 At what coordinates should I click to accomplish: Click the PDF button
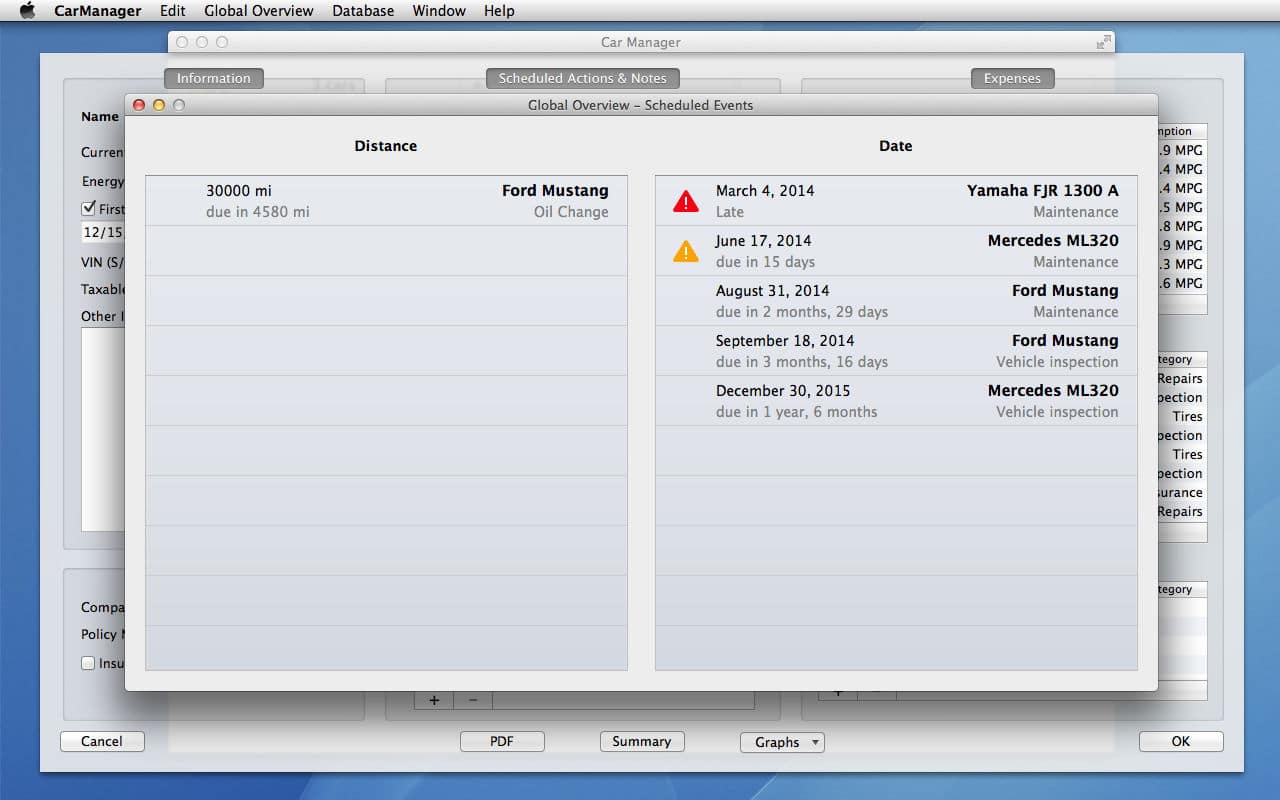502,741
